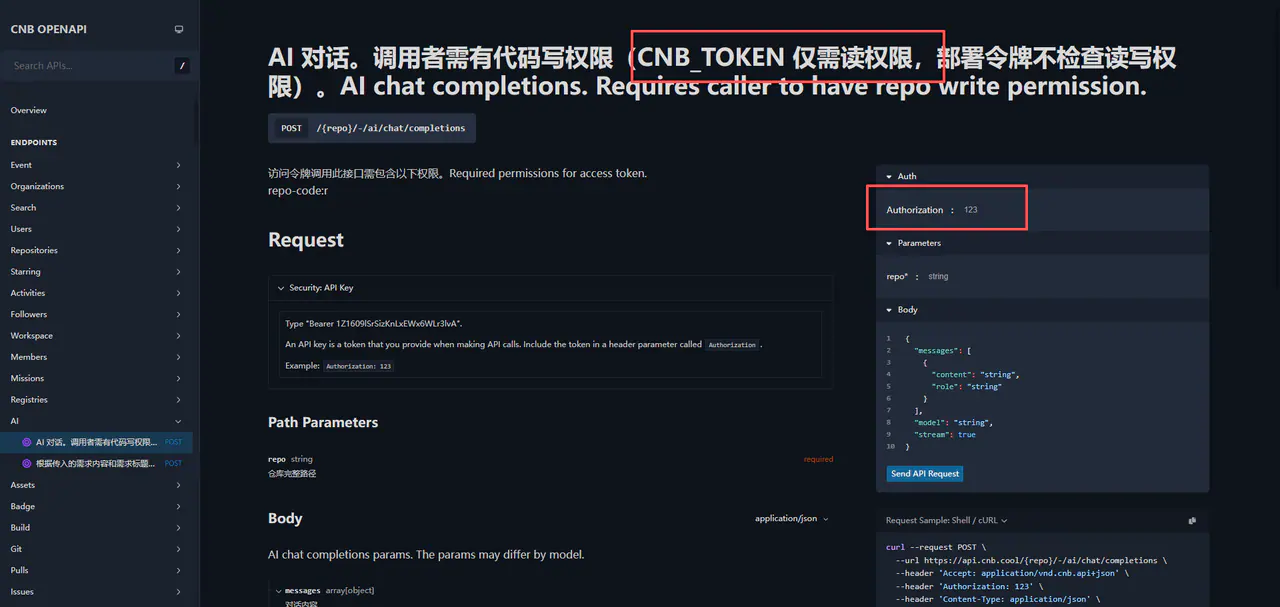Expand the Followers endpoints group
Screen dimensions: 1280x607
click(96, 314)
